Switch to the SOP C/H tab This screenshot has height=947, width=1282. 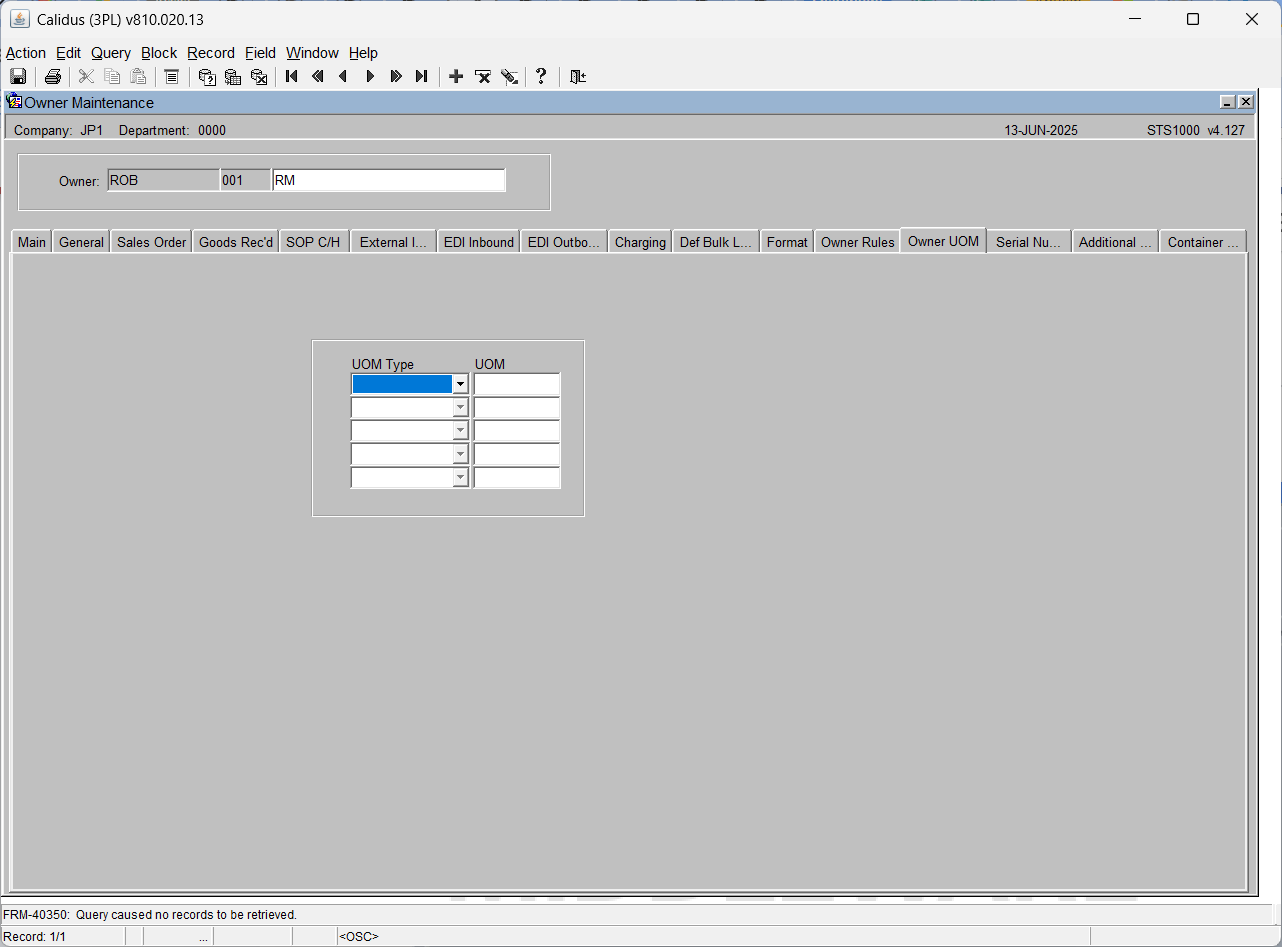[314, 242]
